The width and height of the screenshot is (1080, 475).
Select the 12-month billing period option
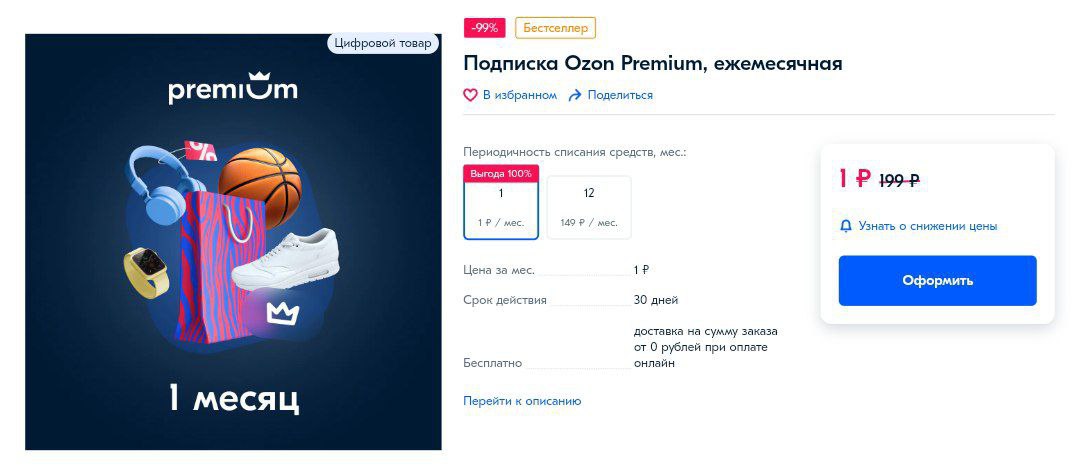pos(589,207)
